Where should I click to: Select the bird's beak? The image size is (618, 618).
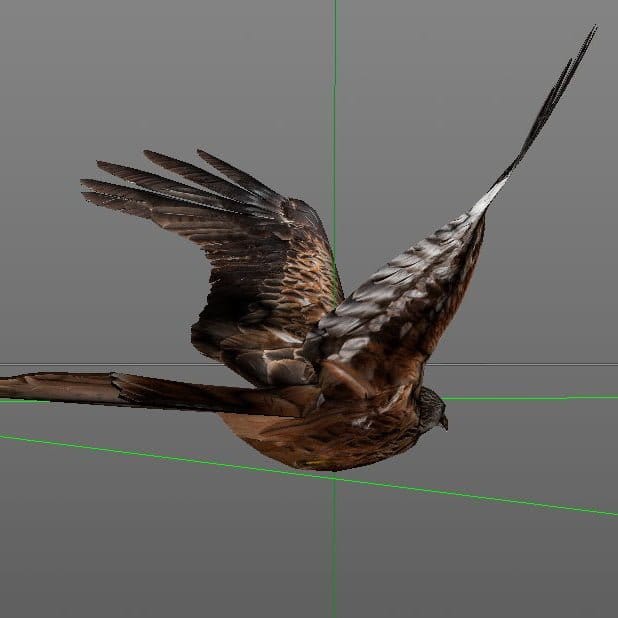click(x=443, y=423)
